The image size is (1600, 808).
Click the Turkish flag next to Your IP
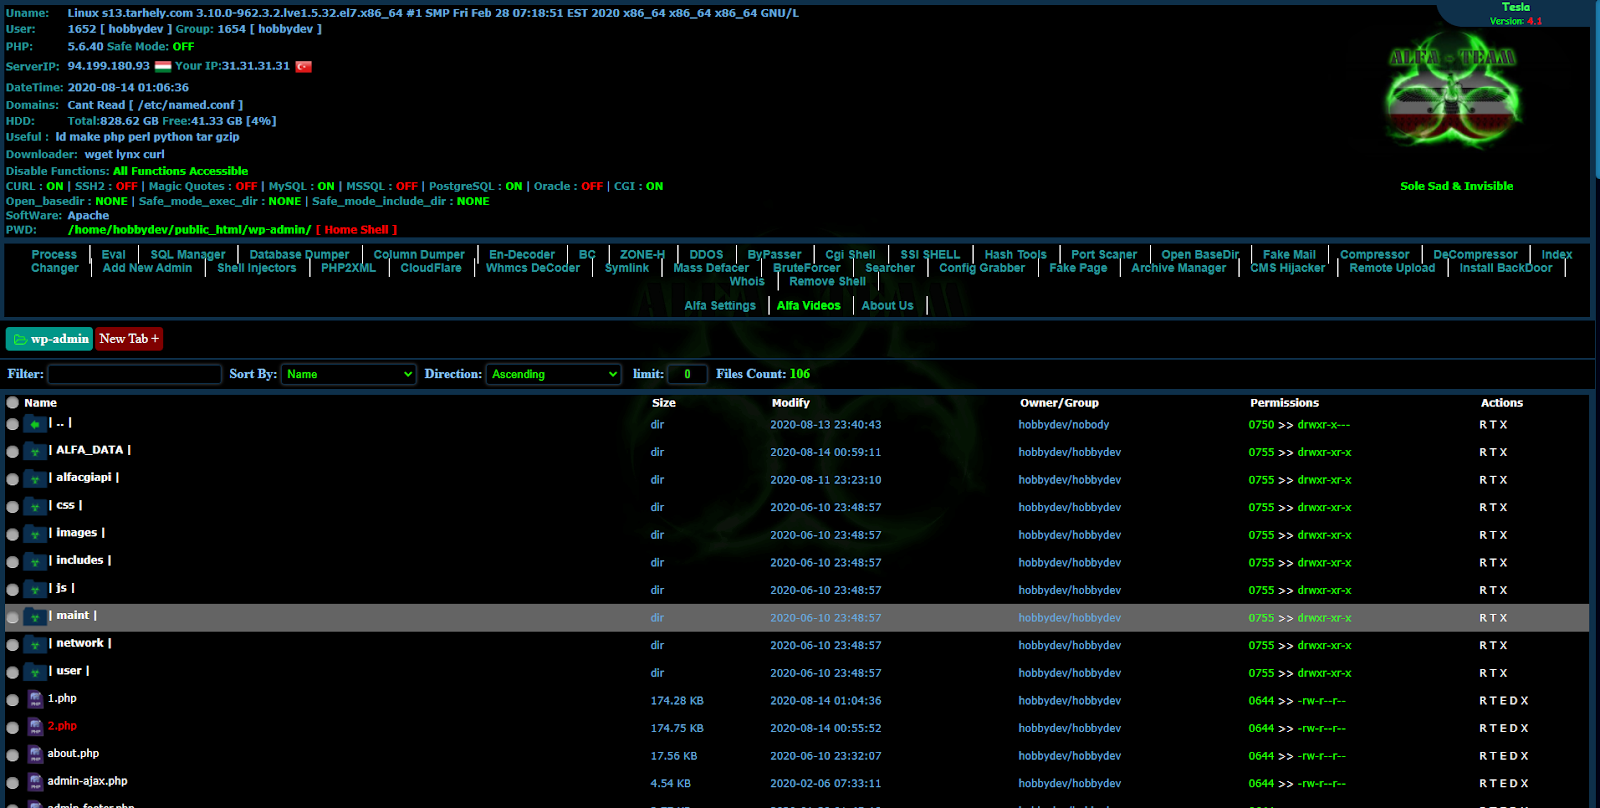(304, 67)
